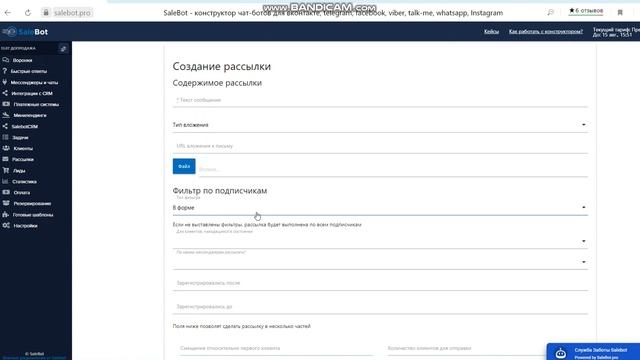Focus the Зарегистрировались после field
640x360 pixels.
380,283
